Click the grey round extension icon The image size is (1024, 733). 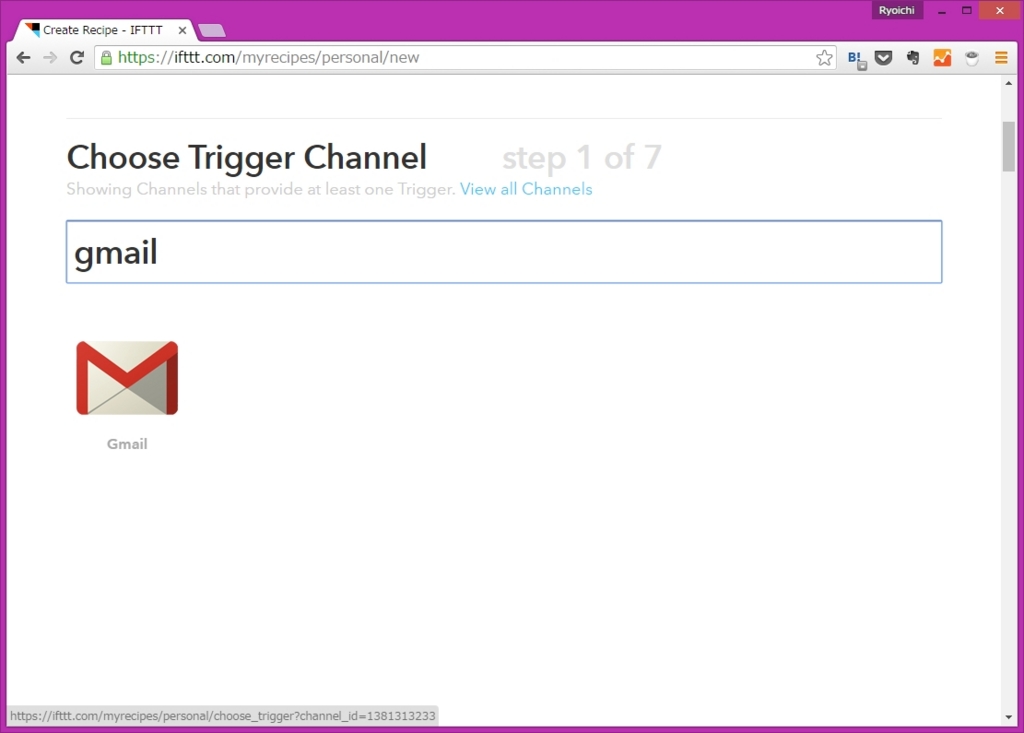point(972,58)
